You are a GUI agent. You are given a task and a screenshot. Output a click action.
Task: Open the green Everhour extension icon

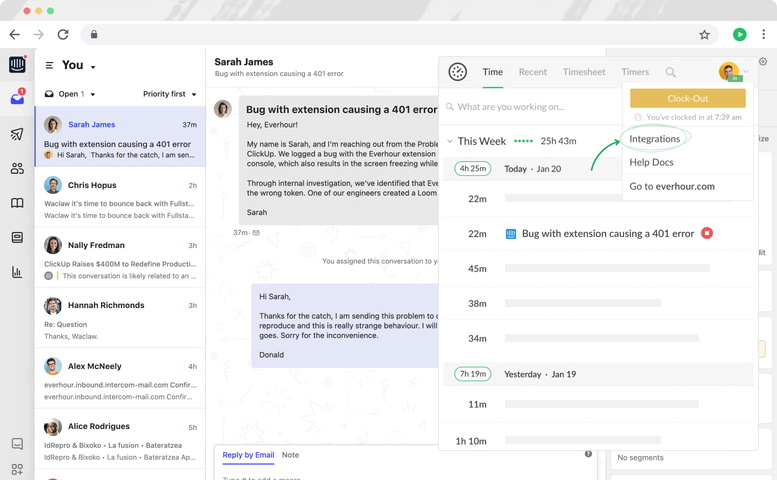click(739, 34)
